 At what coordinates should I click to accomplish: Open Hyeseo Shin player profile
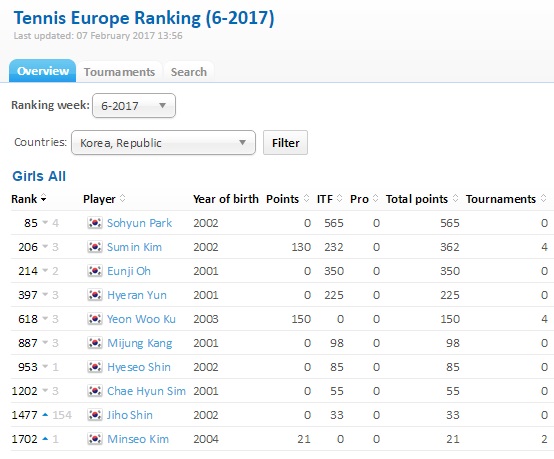pos(138,367)
